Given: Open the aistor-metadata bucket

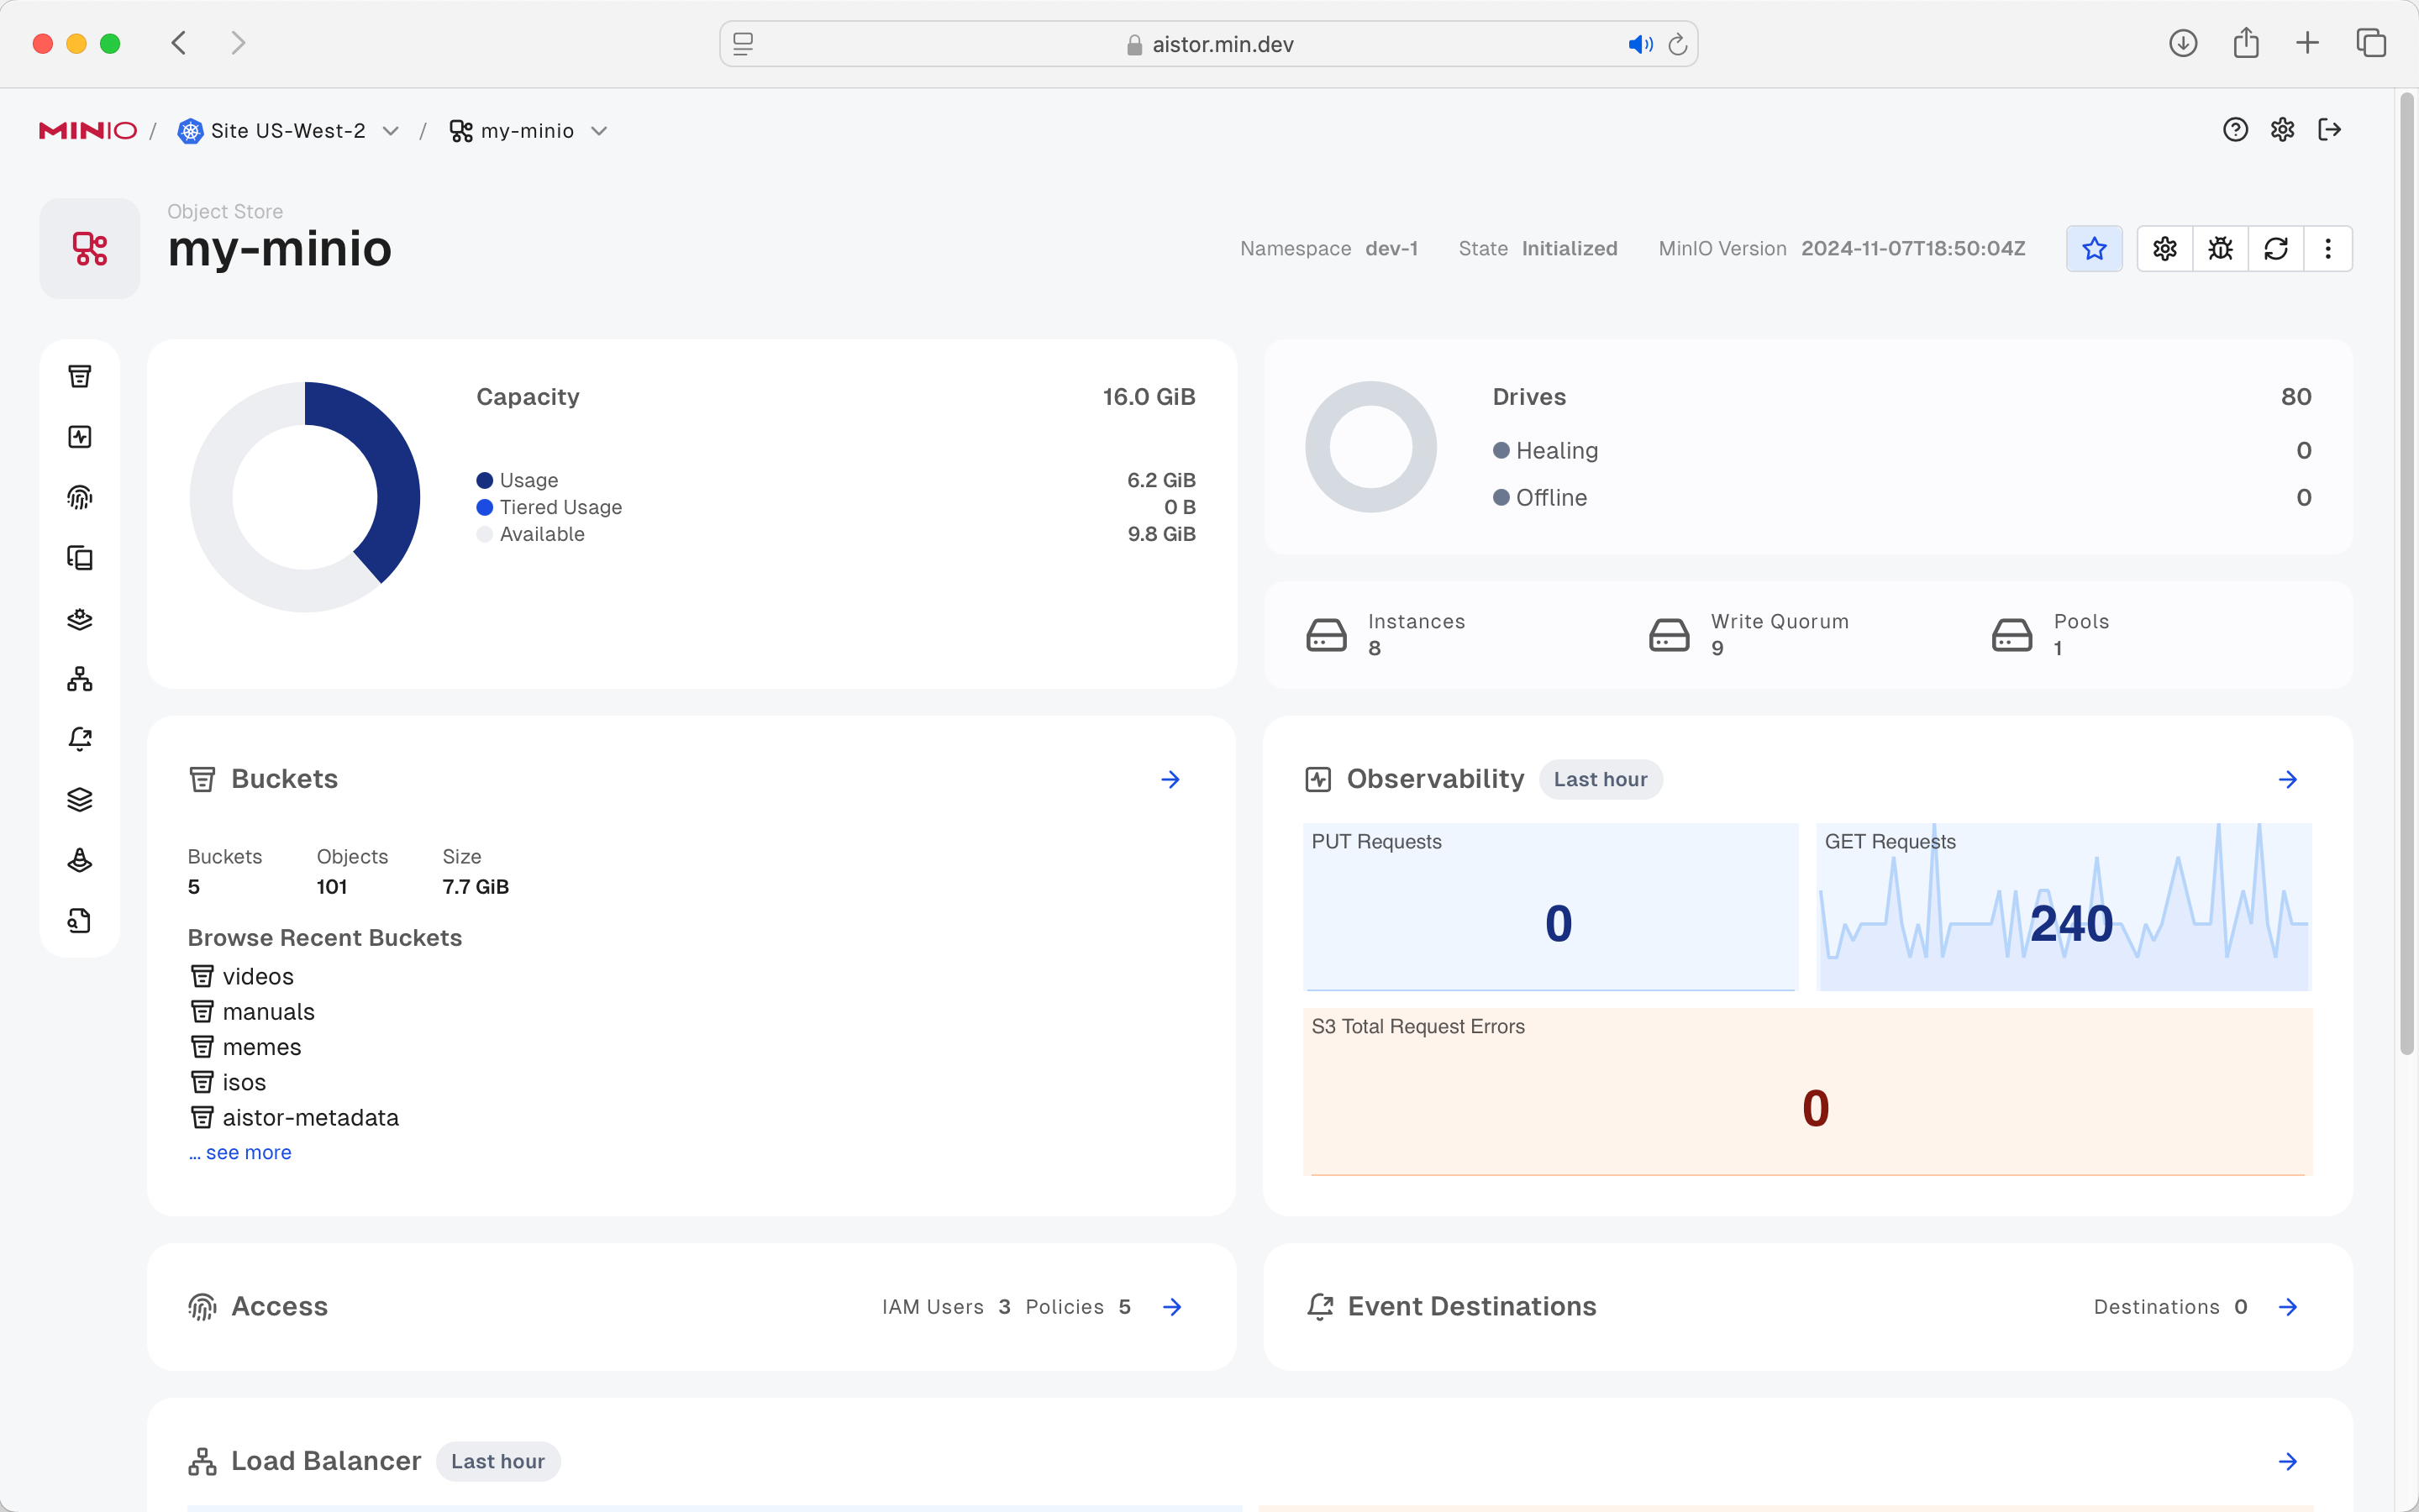Looking at the screenshot, I should [x=294, y=1118].
